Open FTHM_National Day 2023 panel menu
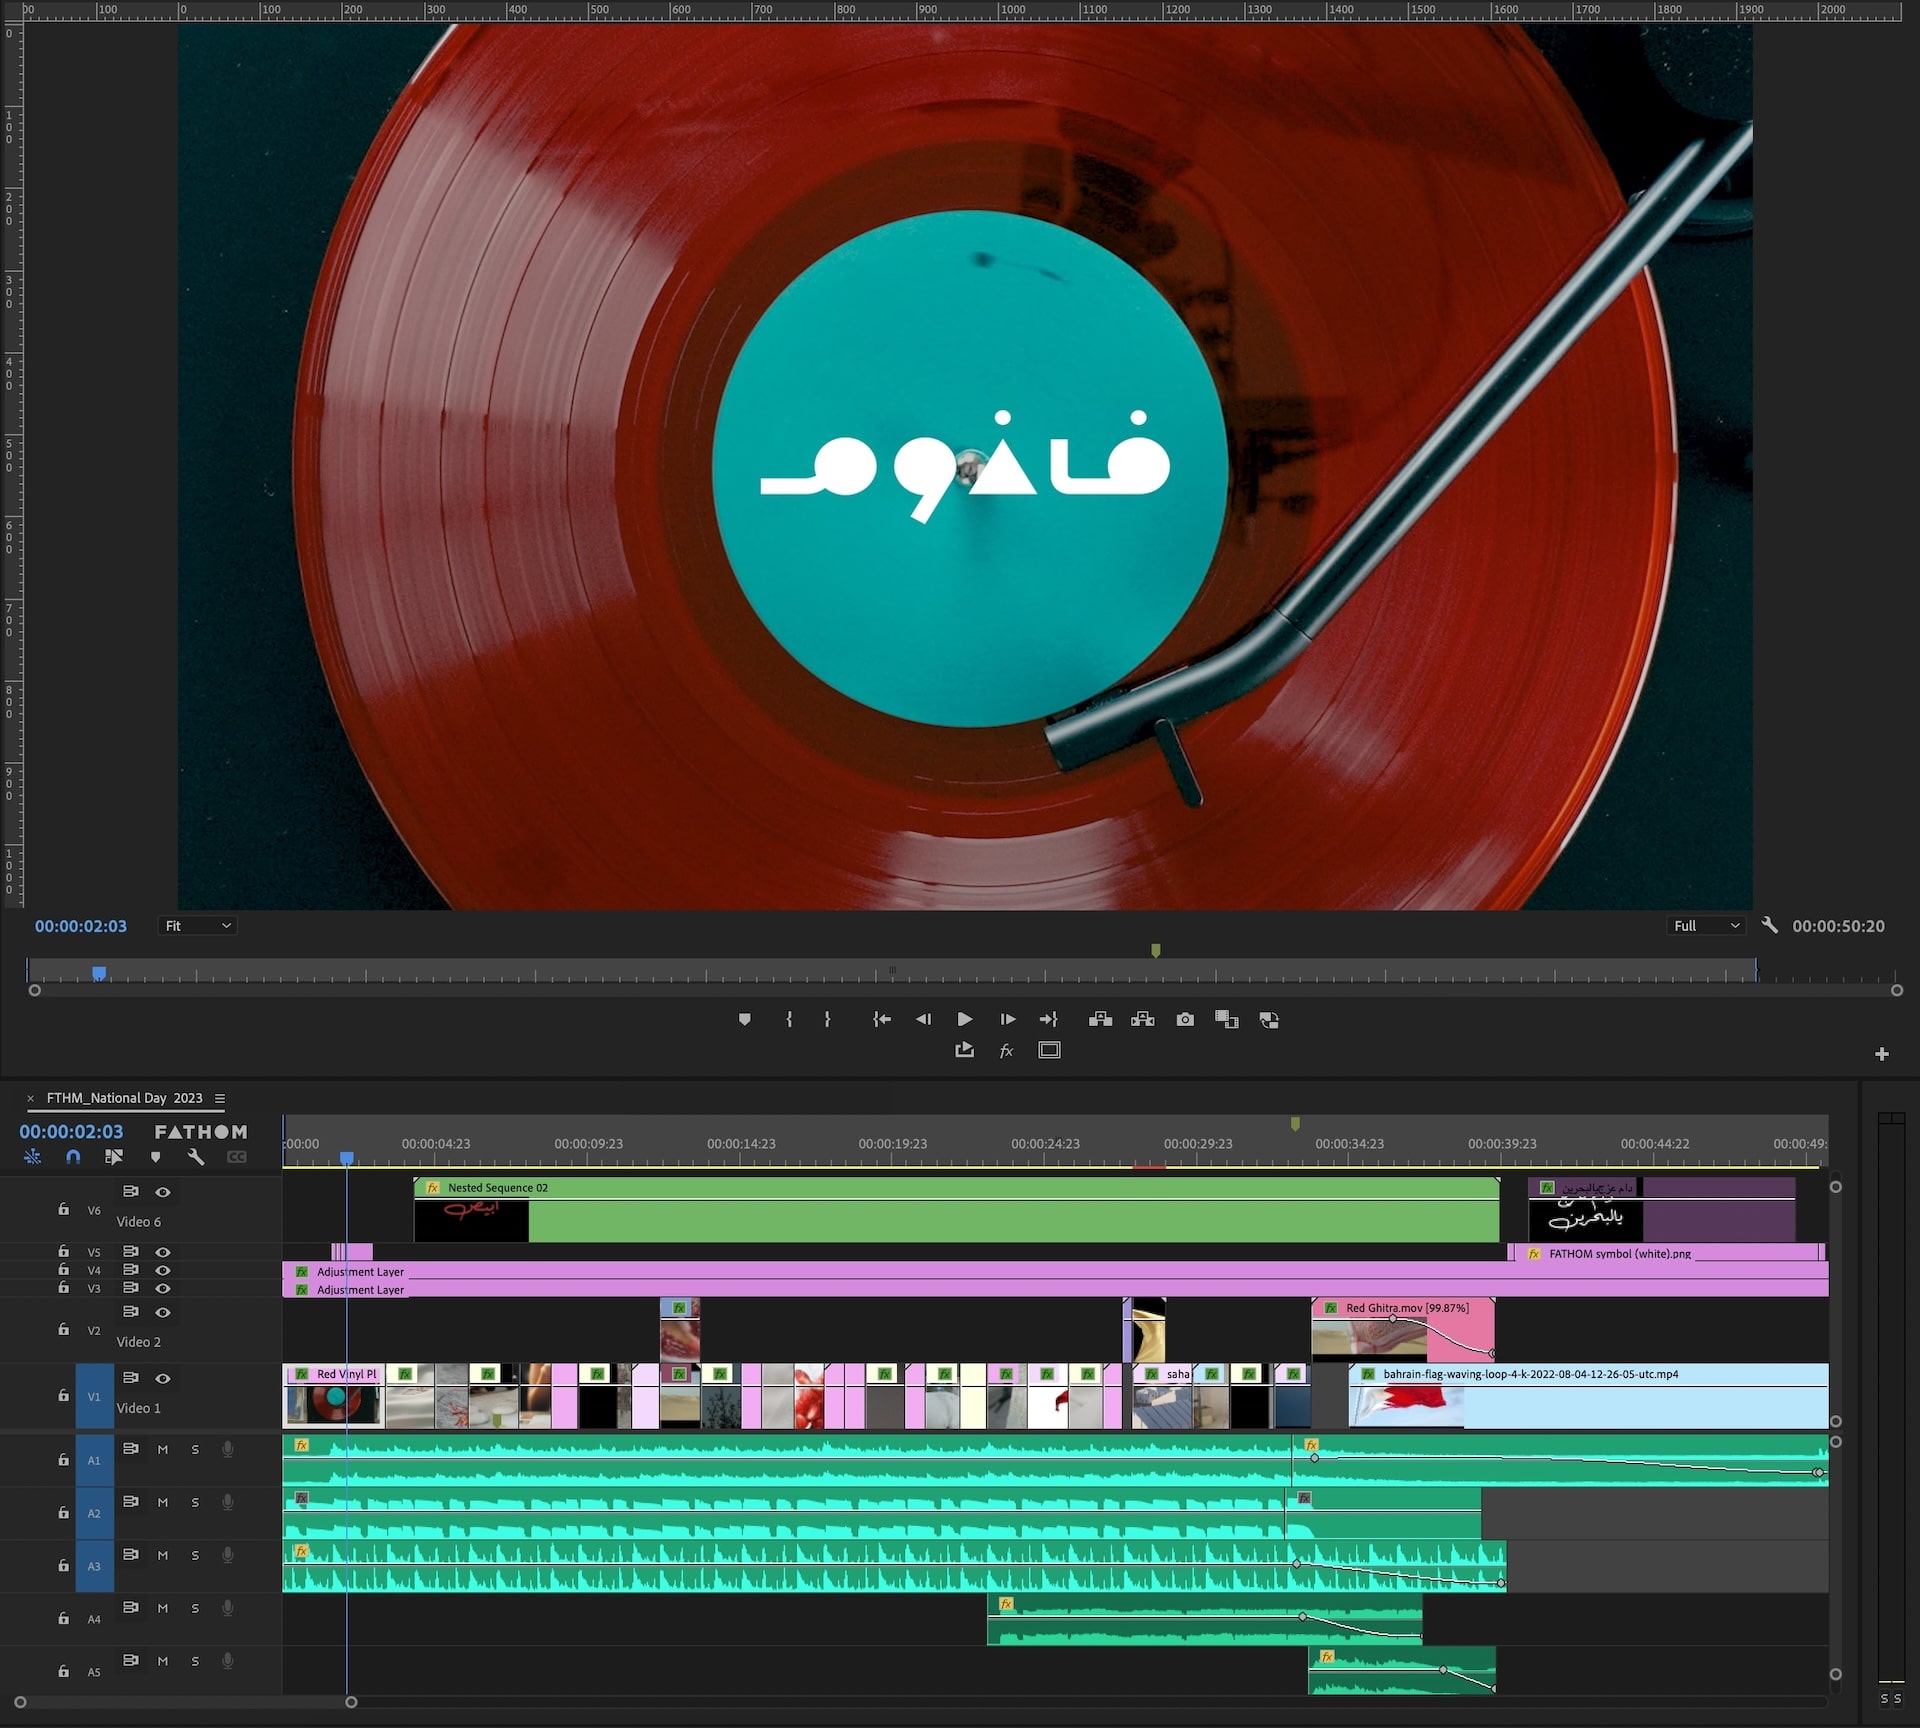This screenshot has width=1920, height=1728. tap(220, 1098)
